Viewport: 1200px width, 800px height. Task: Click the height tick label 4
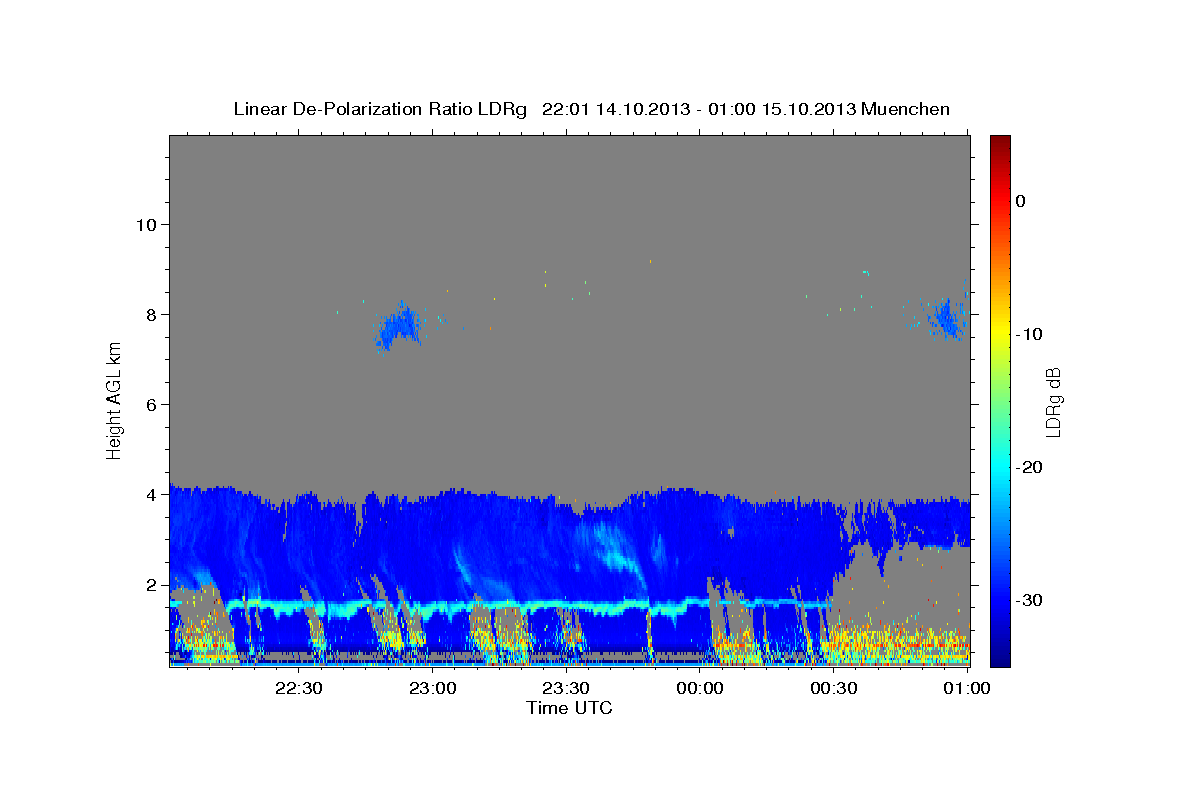[150, 494]
